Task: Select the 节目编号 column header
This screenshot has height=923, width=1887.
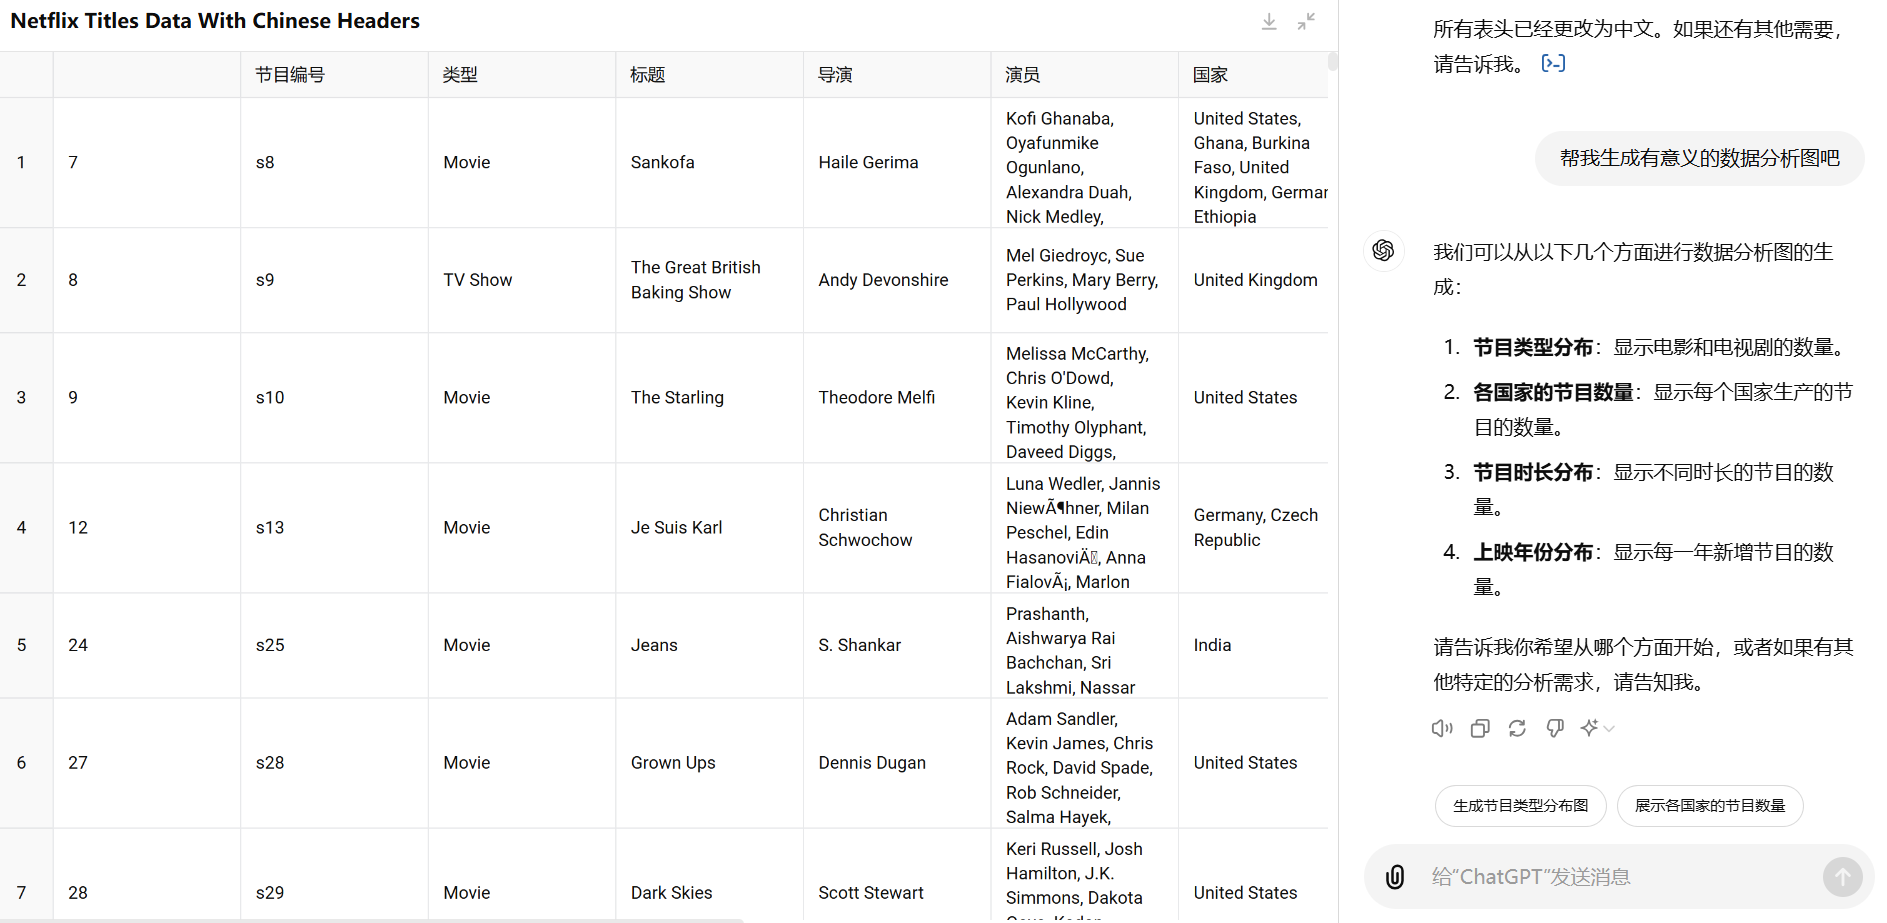Action: (x=334, y=75)
